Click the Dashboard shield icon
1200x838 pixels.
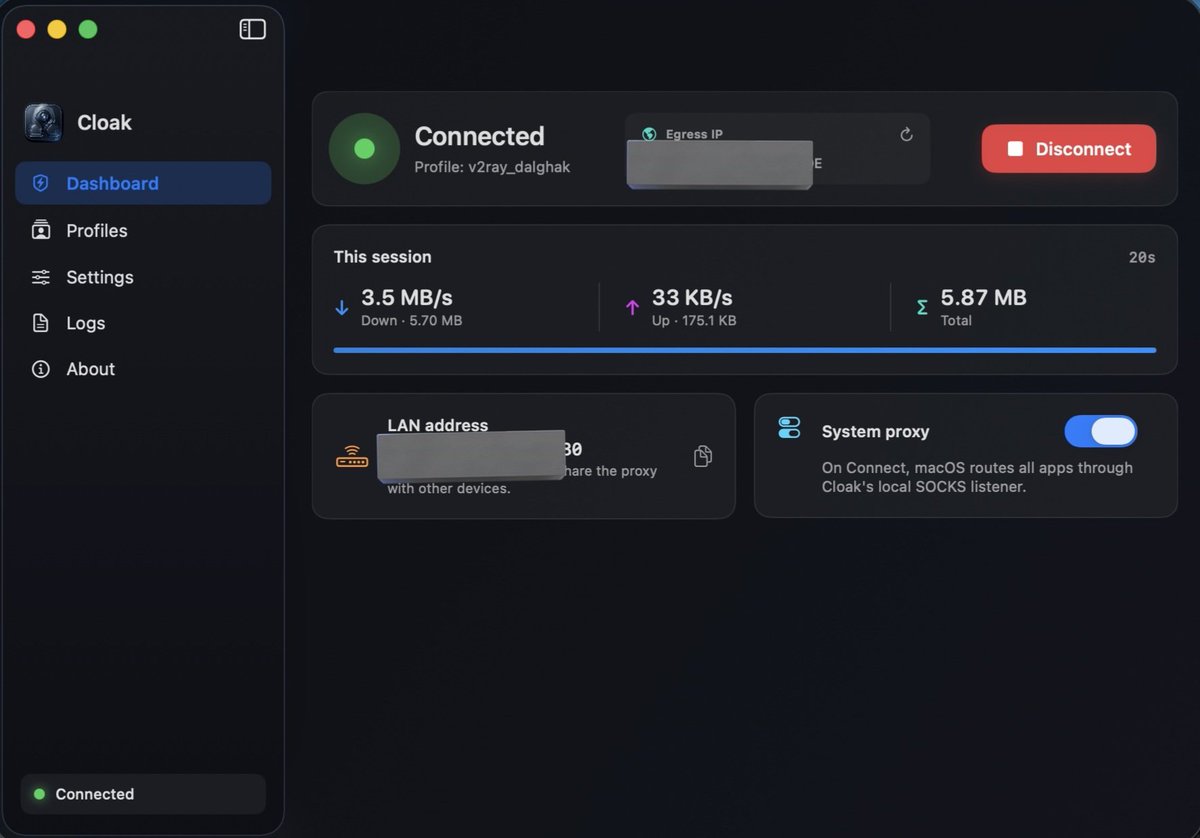click(41, 183)
